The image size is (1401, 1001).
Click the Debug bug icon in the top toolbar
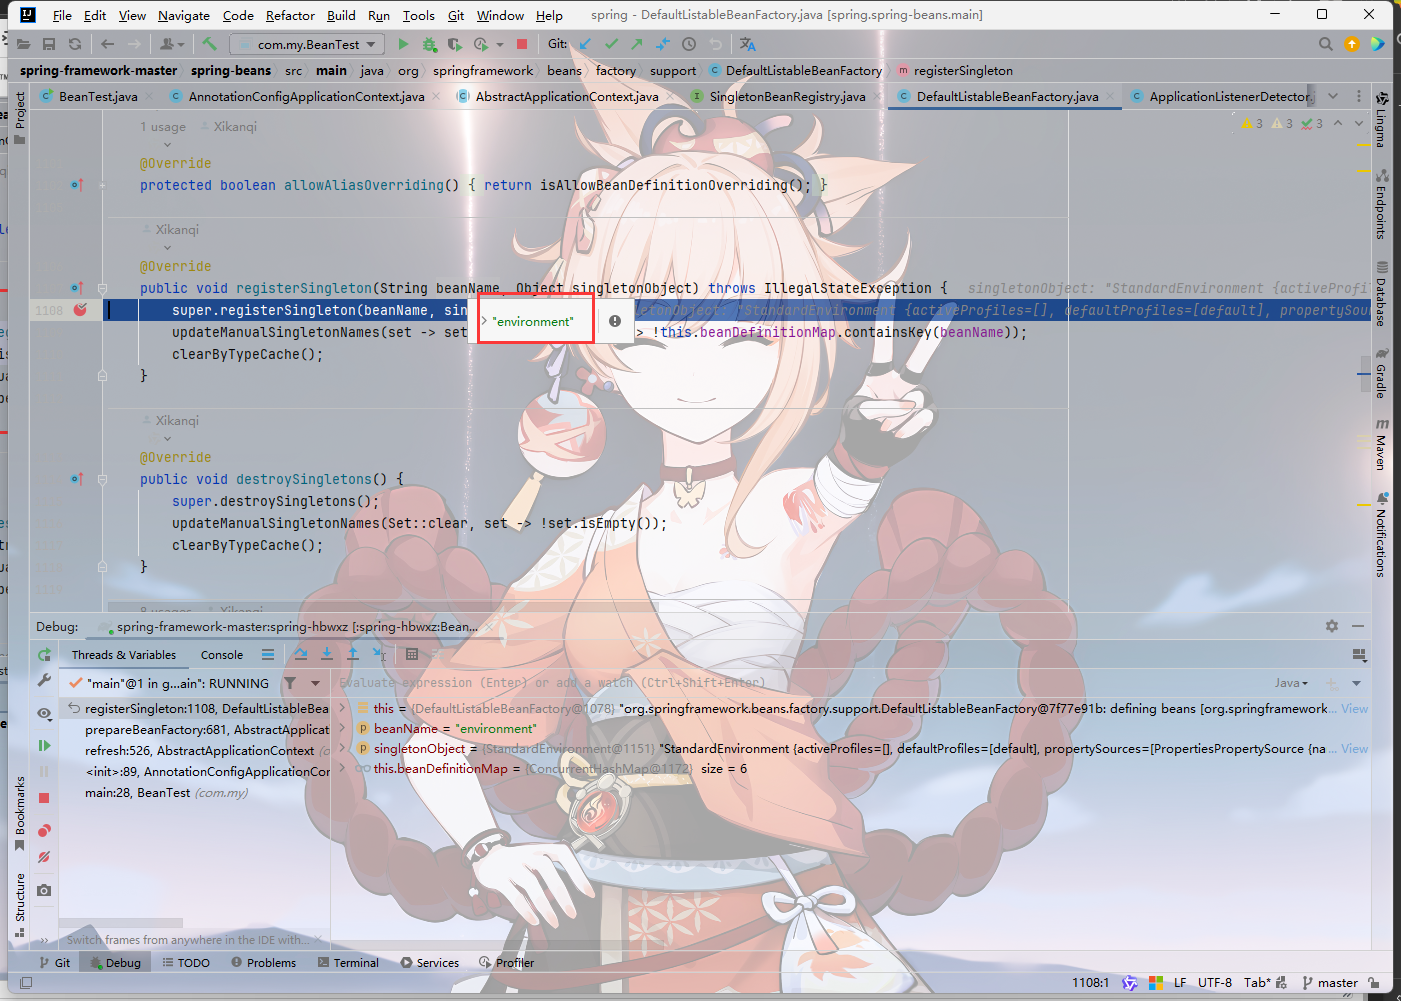click(x=429, y=44)
